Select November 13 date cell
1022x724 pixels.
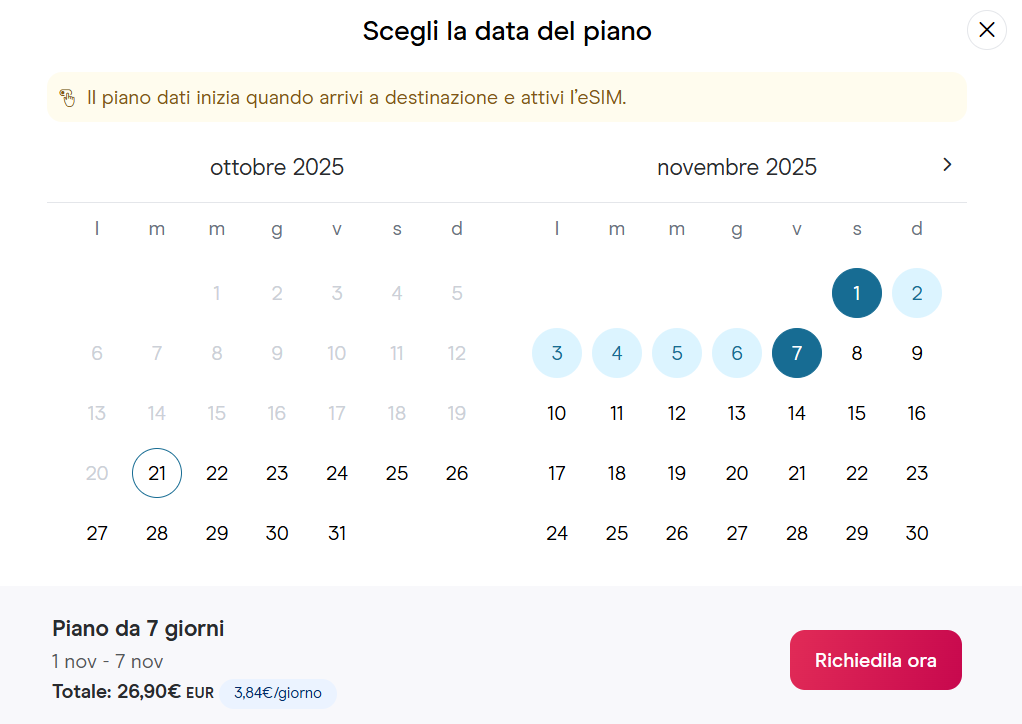[x=737, y=413]
